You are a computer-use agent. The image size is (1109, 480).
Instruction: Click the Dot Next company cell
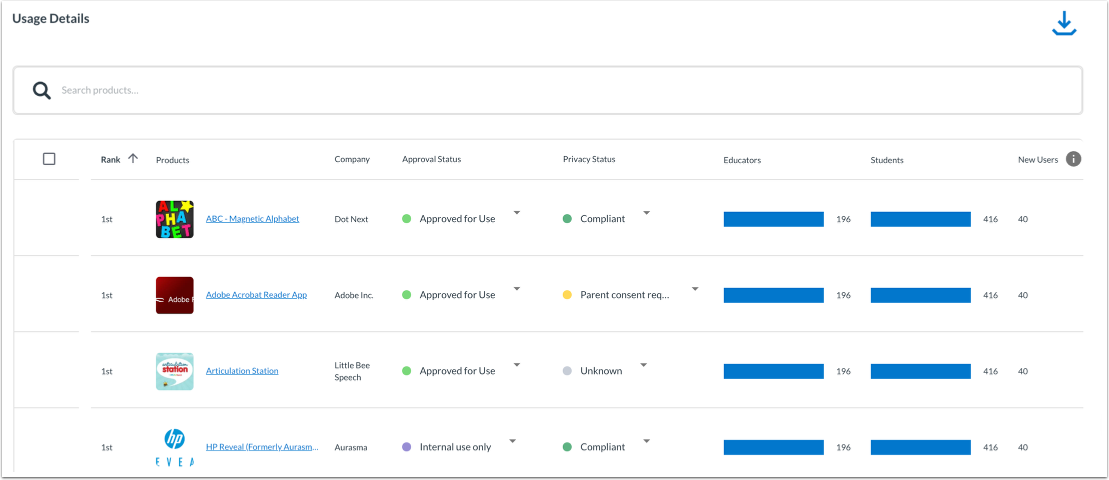[x=352, y=219]
